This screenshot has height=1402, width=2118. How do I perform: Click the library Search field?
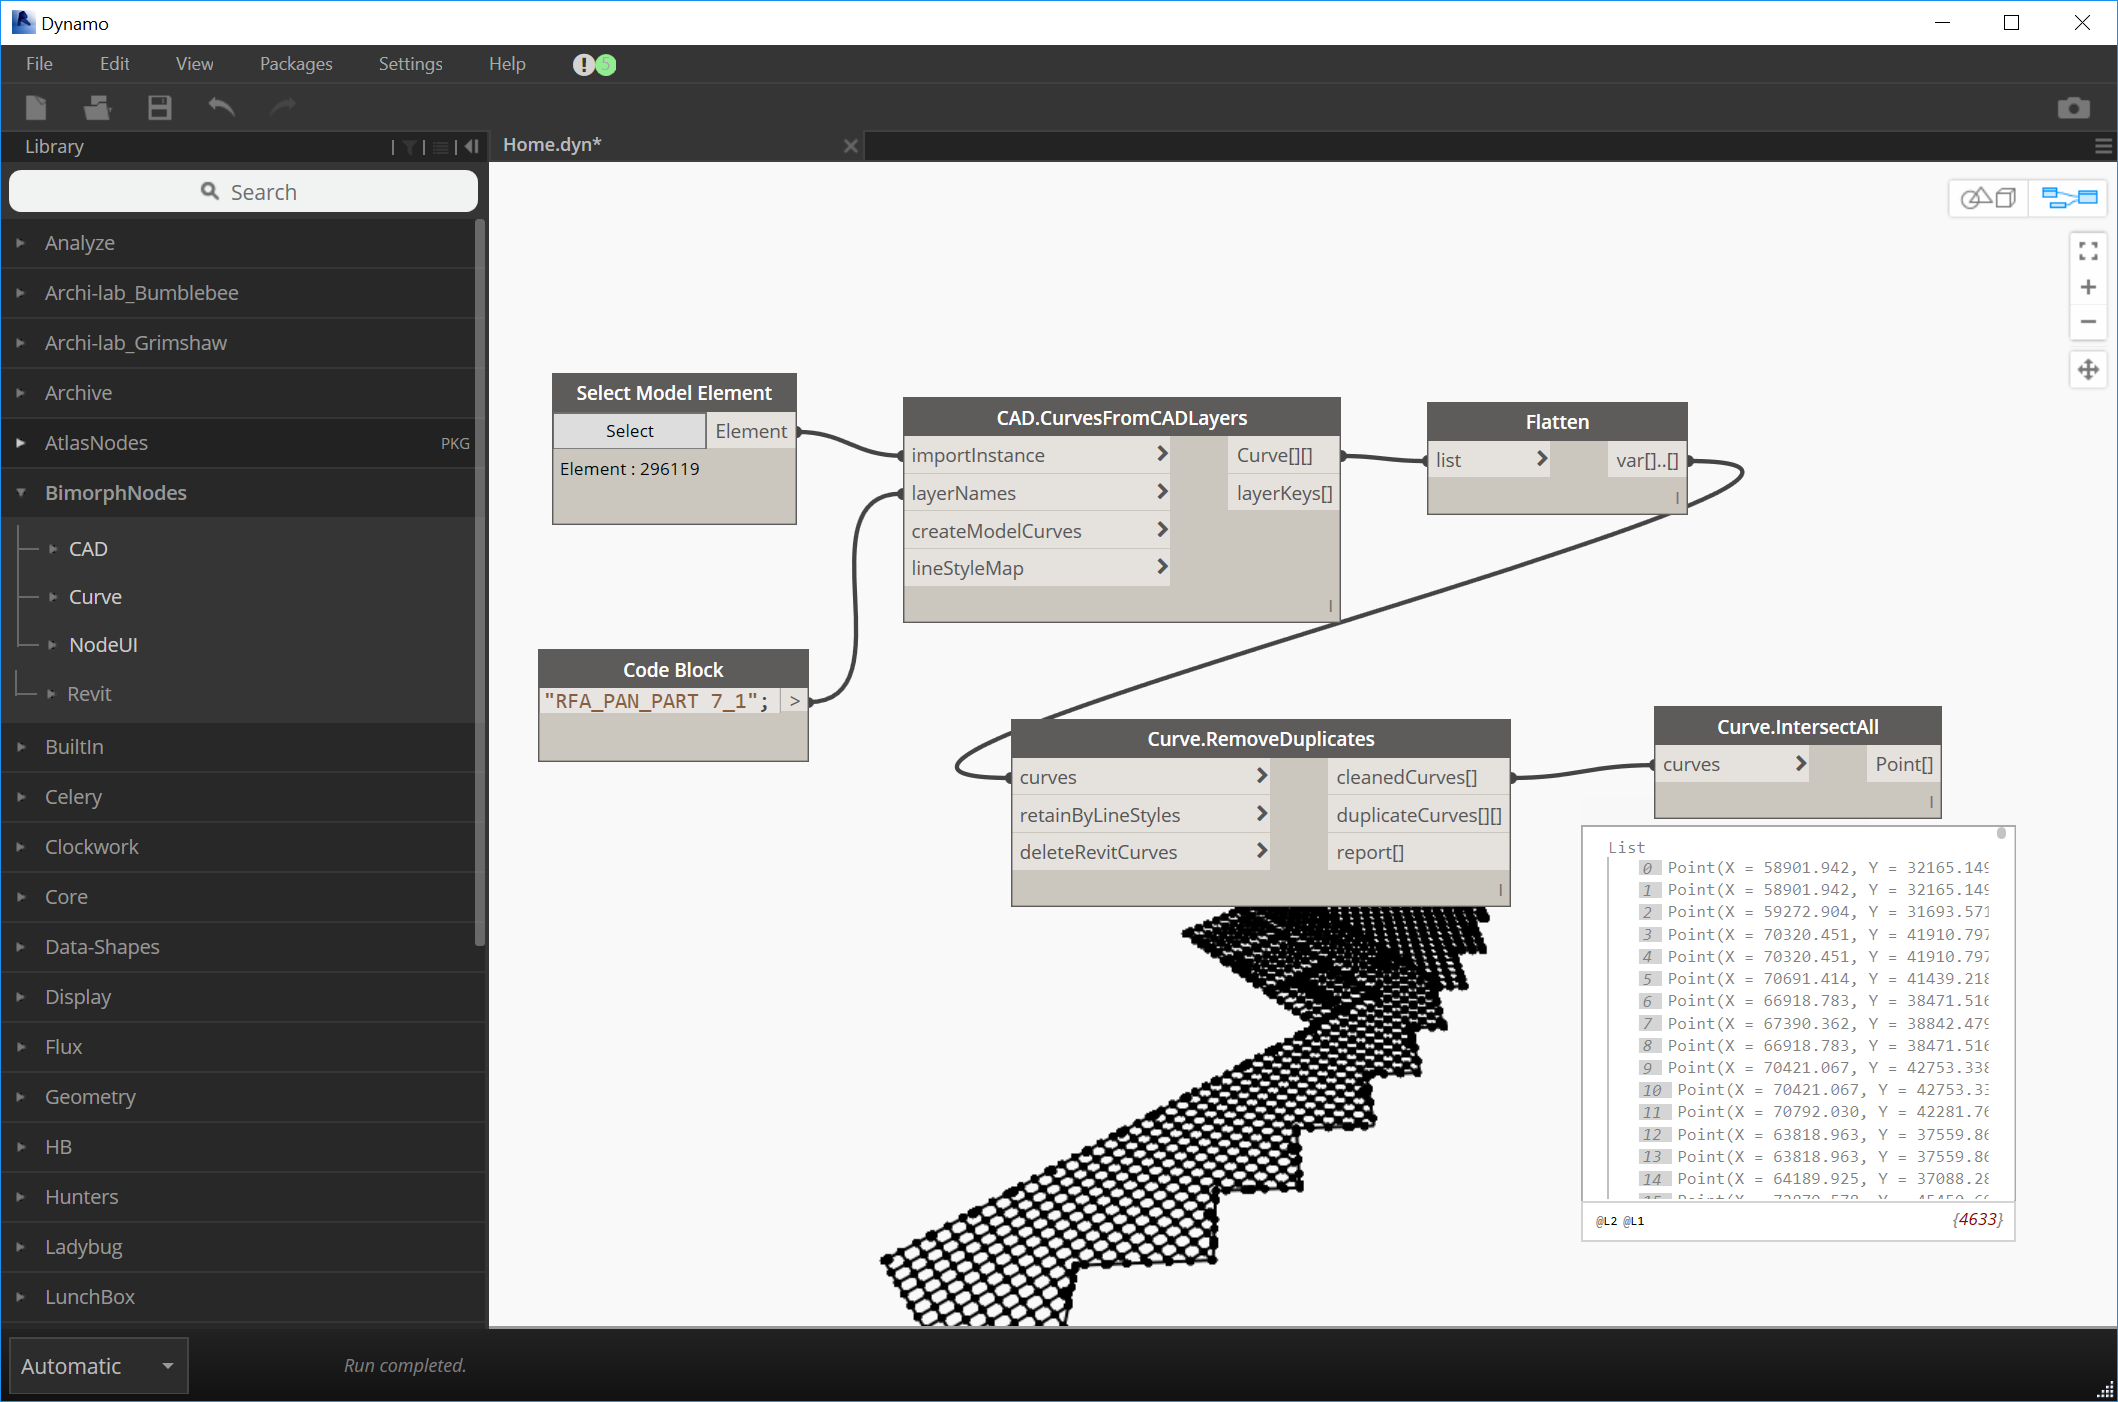click(243, 192)
